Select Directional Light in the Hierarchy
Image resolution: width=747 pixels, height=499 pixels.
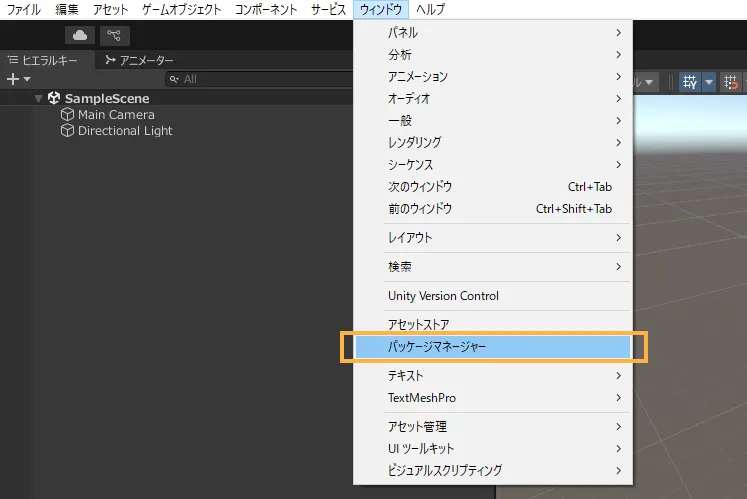125,131
